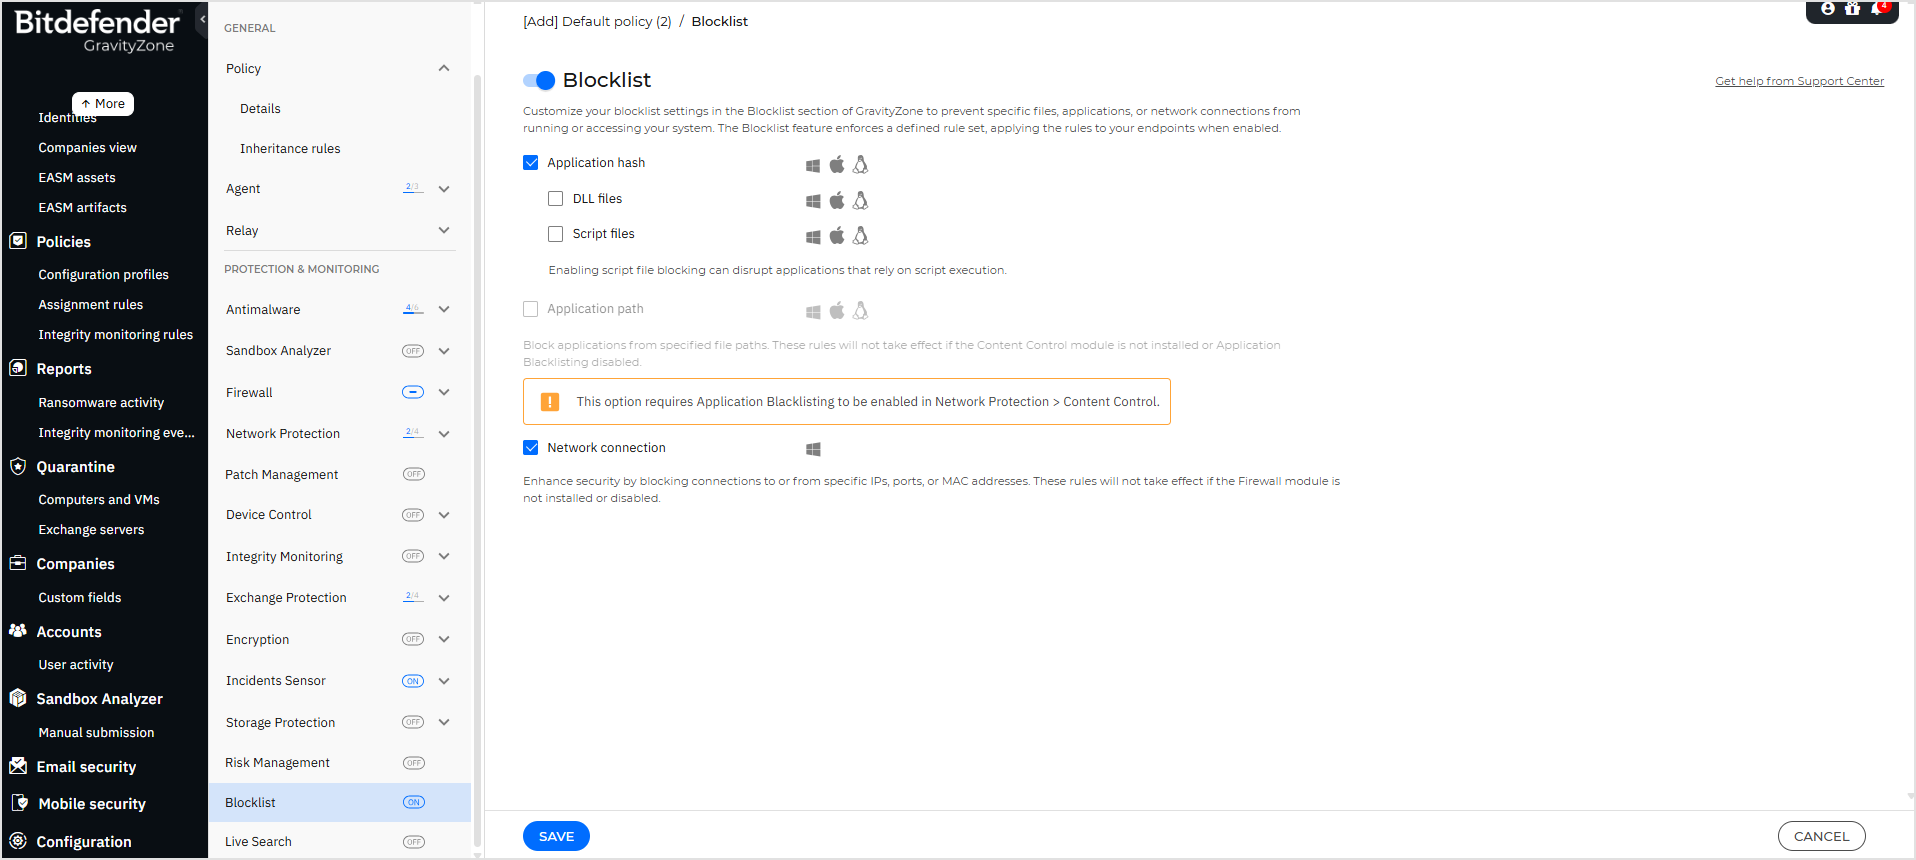Open the gift what's-new icon

[x=1852, y=9]
